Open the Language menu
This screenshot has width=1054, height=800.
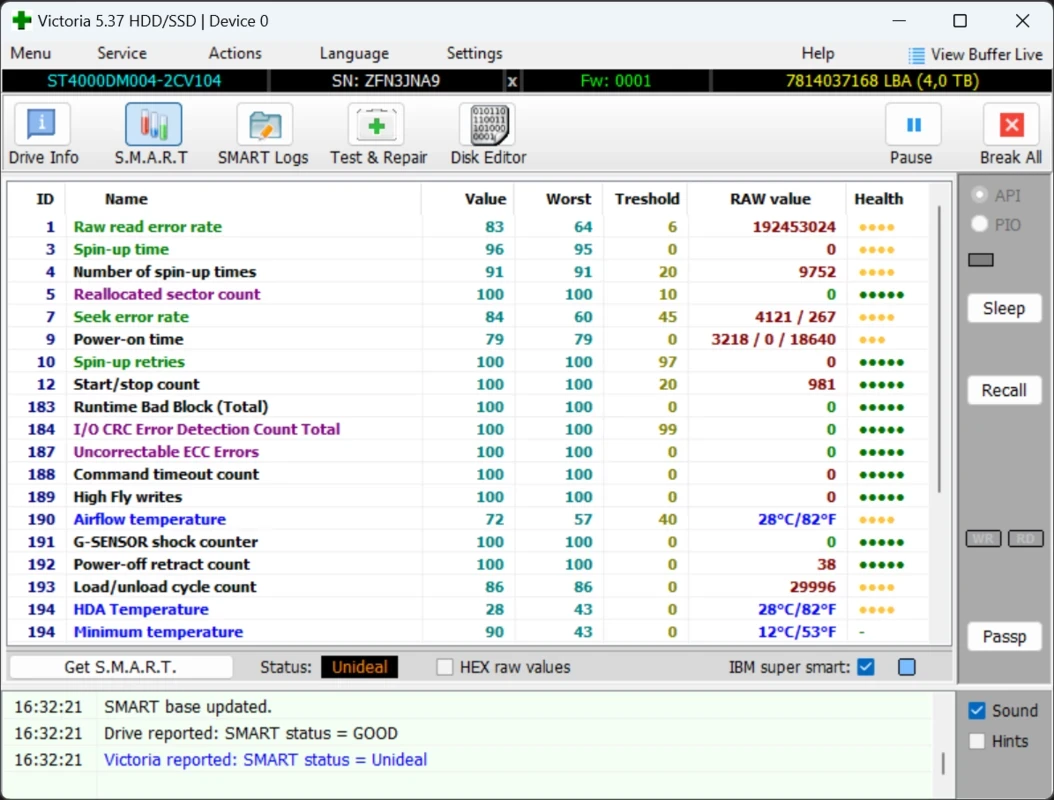click(x=353, y=54)
